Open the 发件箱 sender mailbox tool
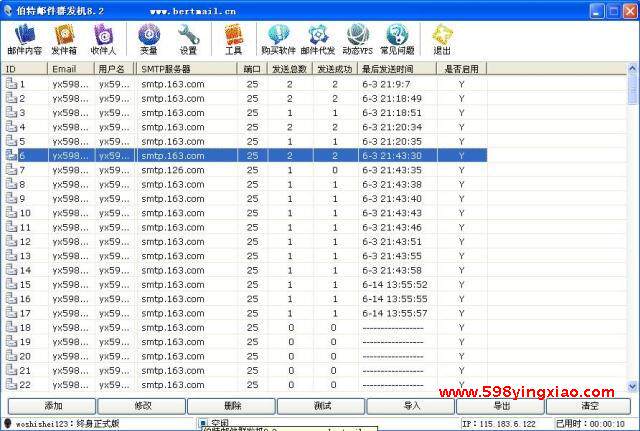Viewport: 640px width, 431px height. [64, 39]
